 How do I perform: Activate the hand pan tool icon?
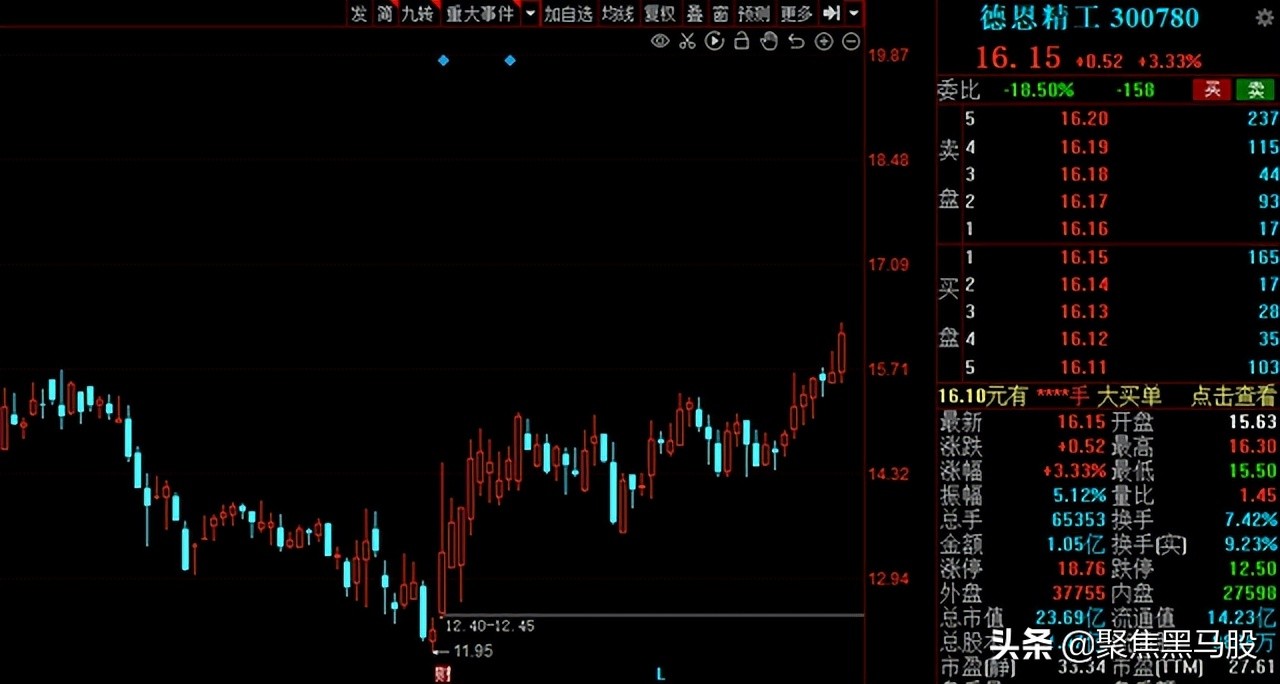click(x=767, y=41)
